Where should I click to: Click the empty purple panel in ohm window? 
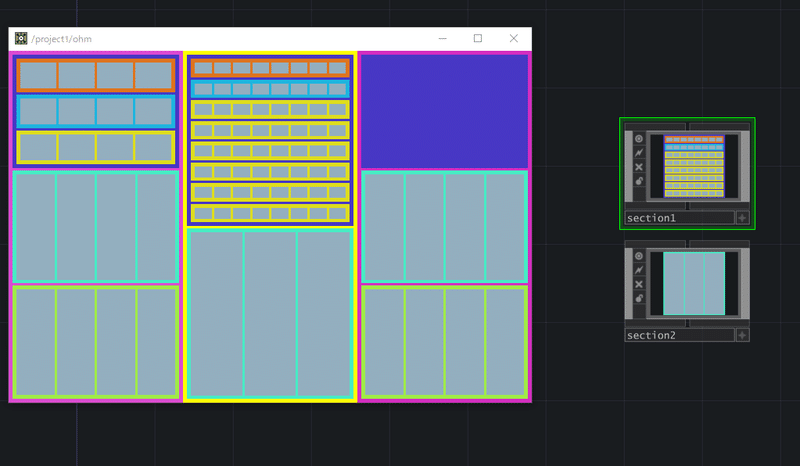click(x=444, y=111)
